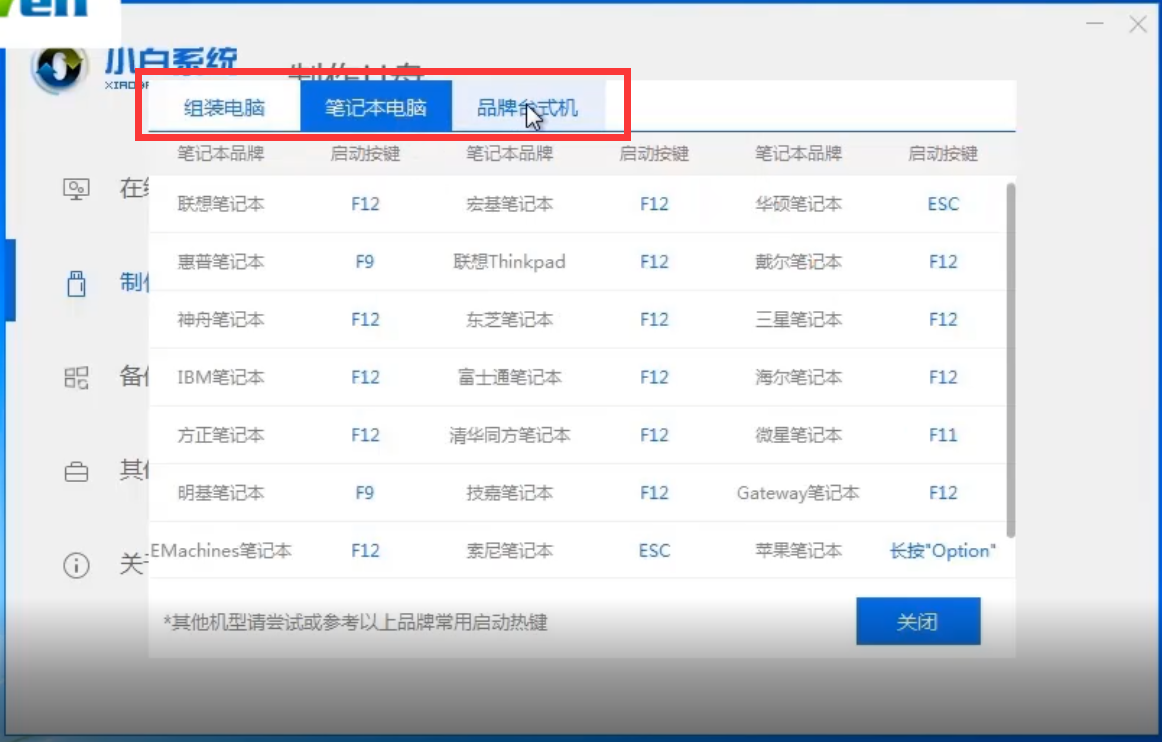
Task: Select the online reinstall monitor icon
Action: [x=75, y=190]
